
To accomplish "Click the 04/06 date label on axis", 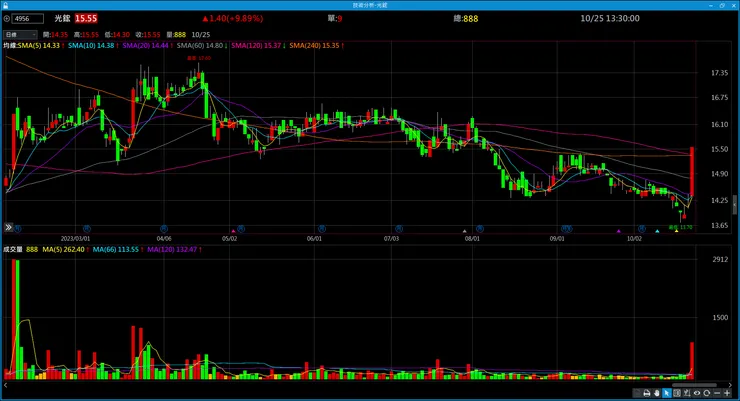I will click(164, 239).
